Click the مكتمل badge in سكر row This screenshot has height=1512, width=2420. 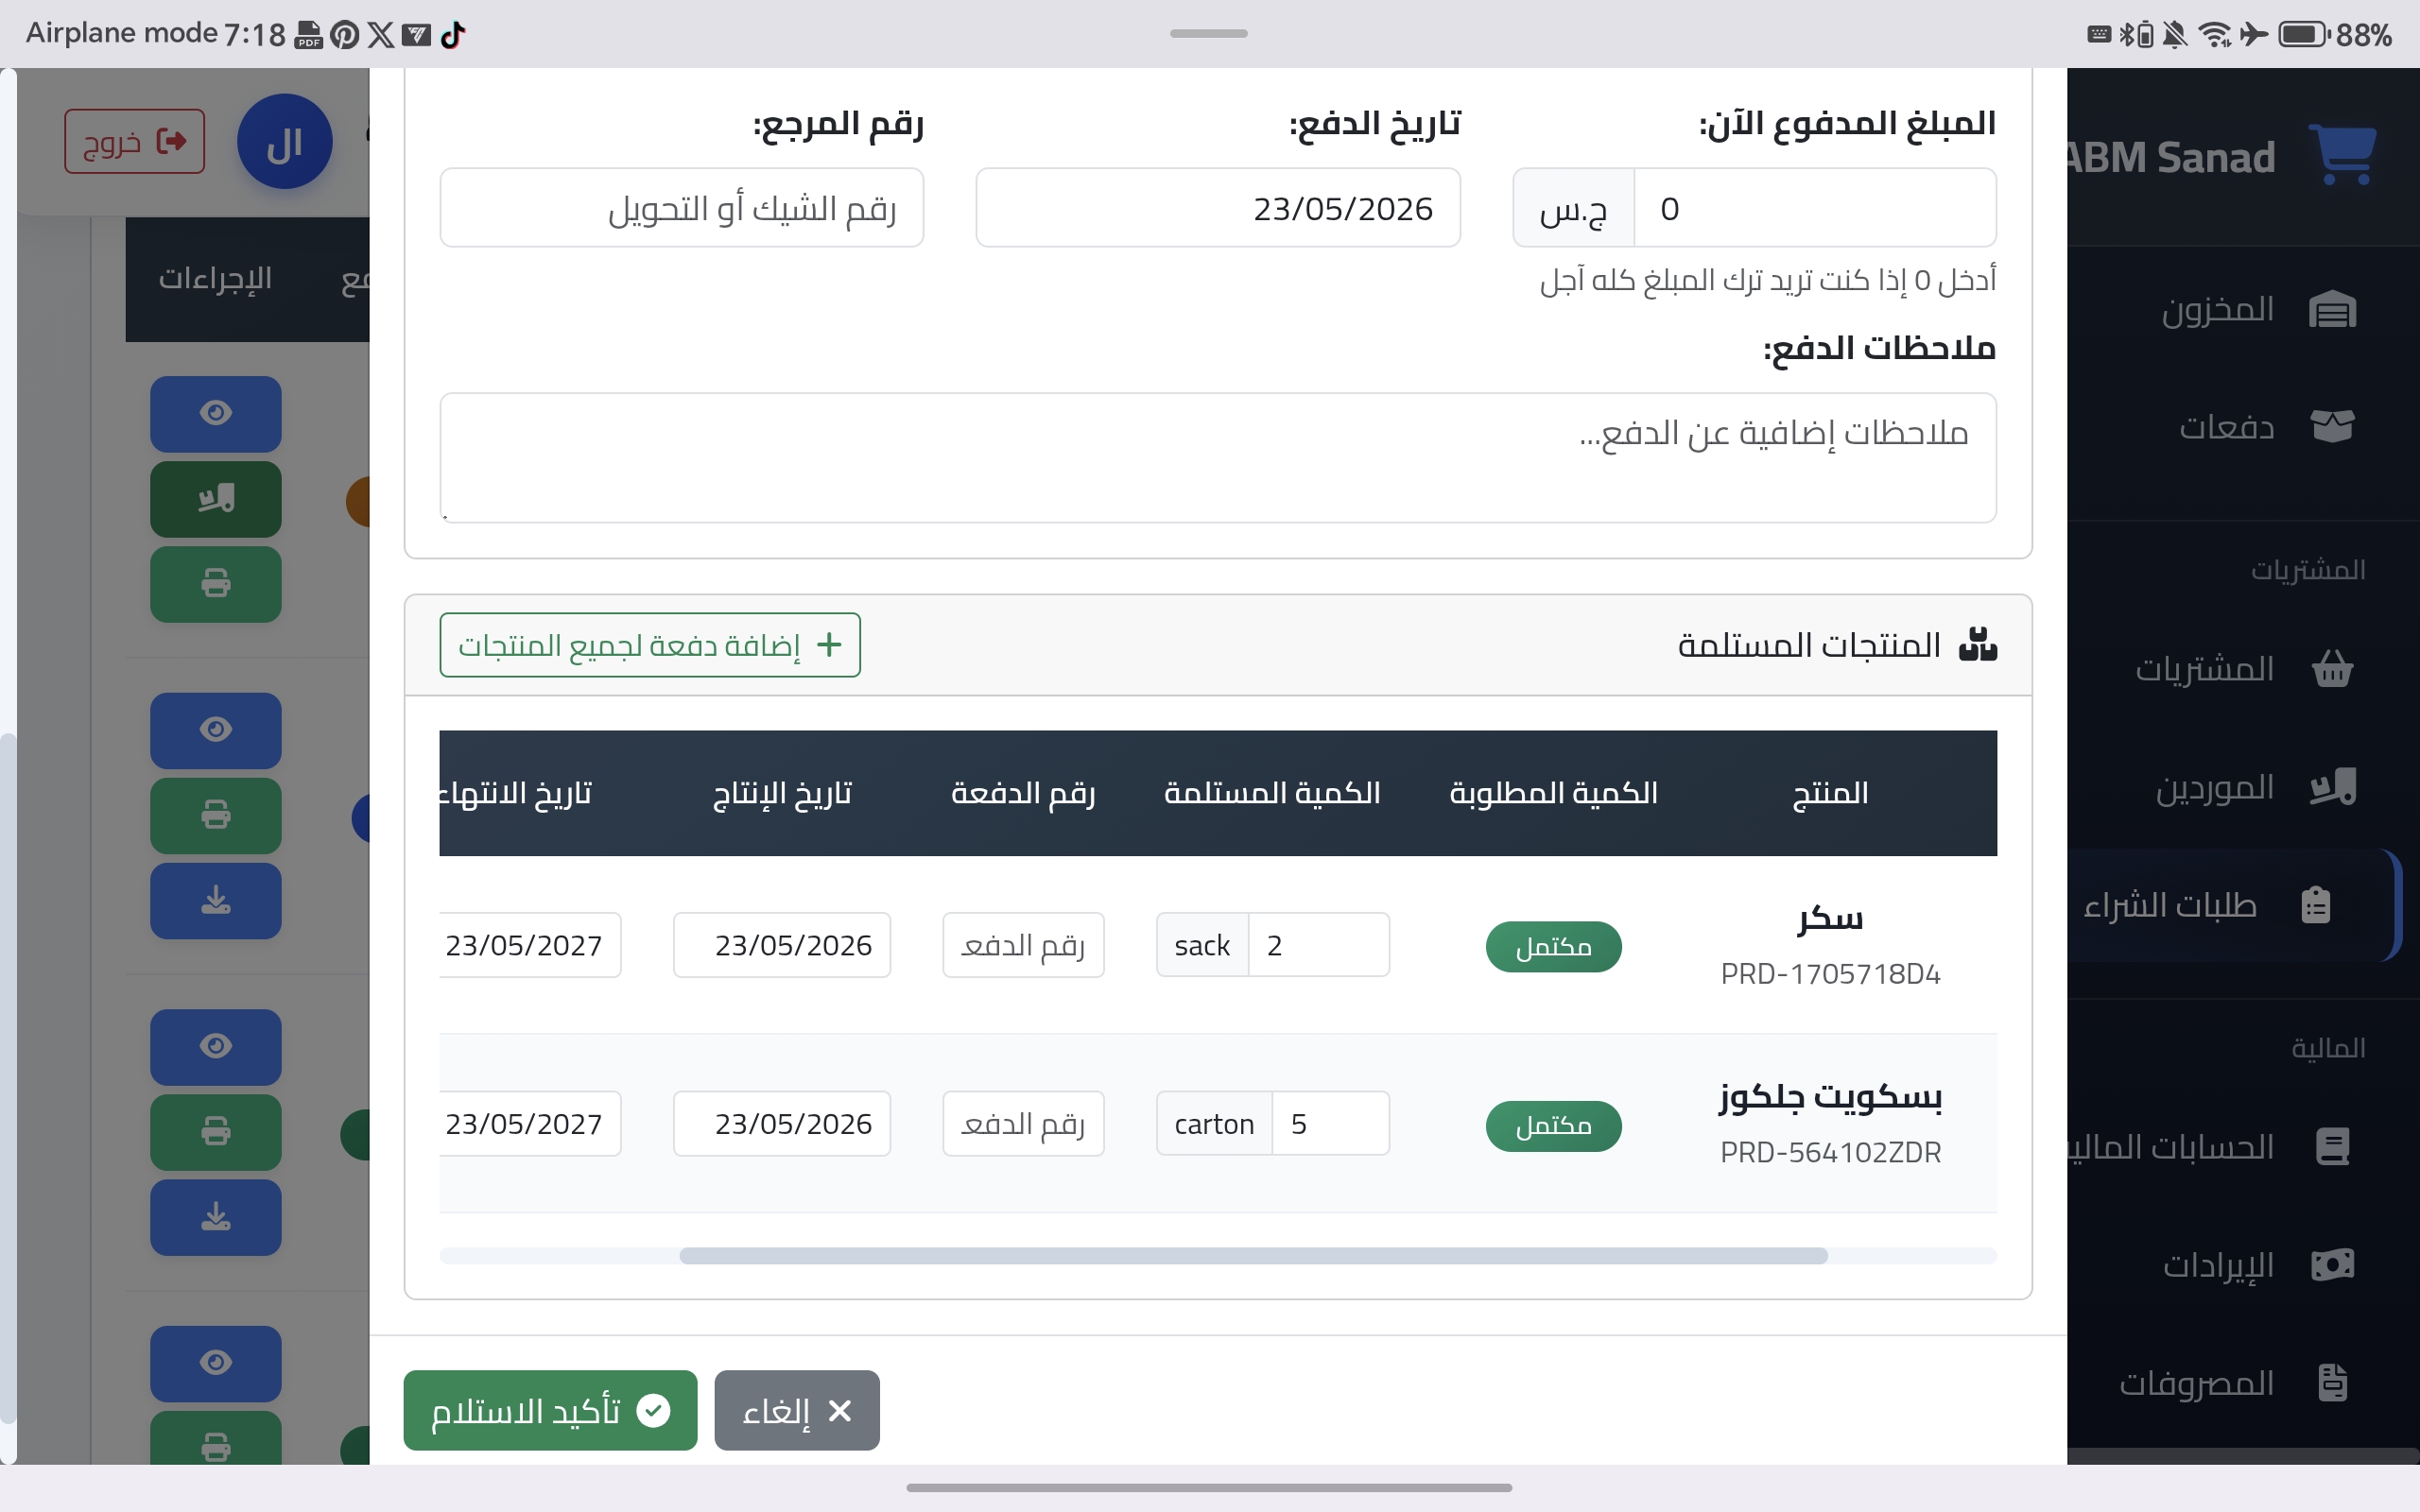point(1553,947)
